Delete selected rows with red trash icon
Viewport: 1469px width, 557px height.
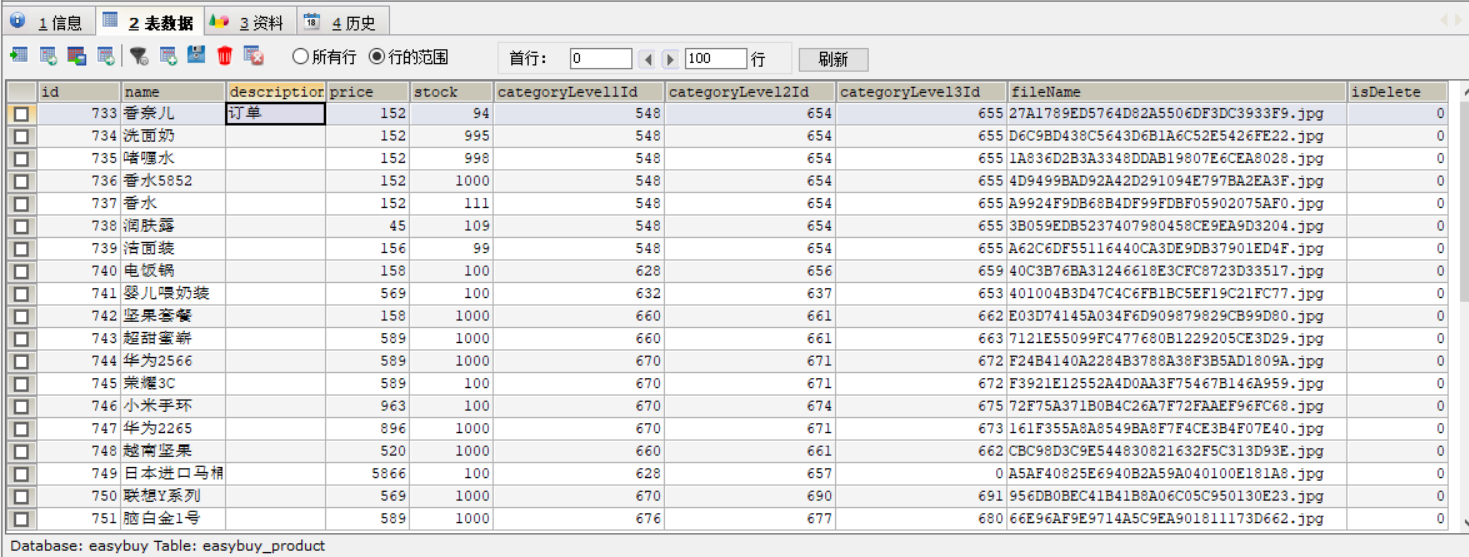coord(224,55)
